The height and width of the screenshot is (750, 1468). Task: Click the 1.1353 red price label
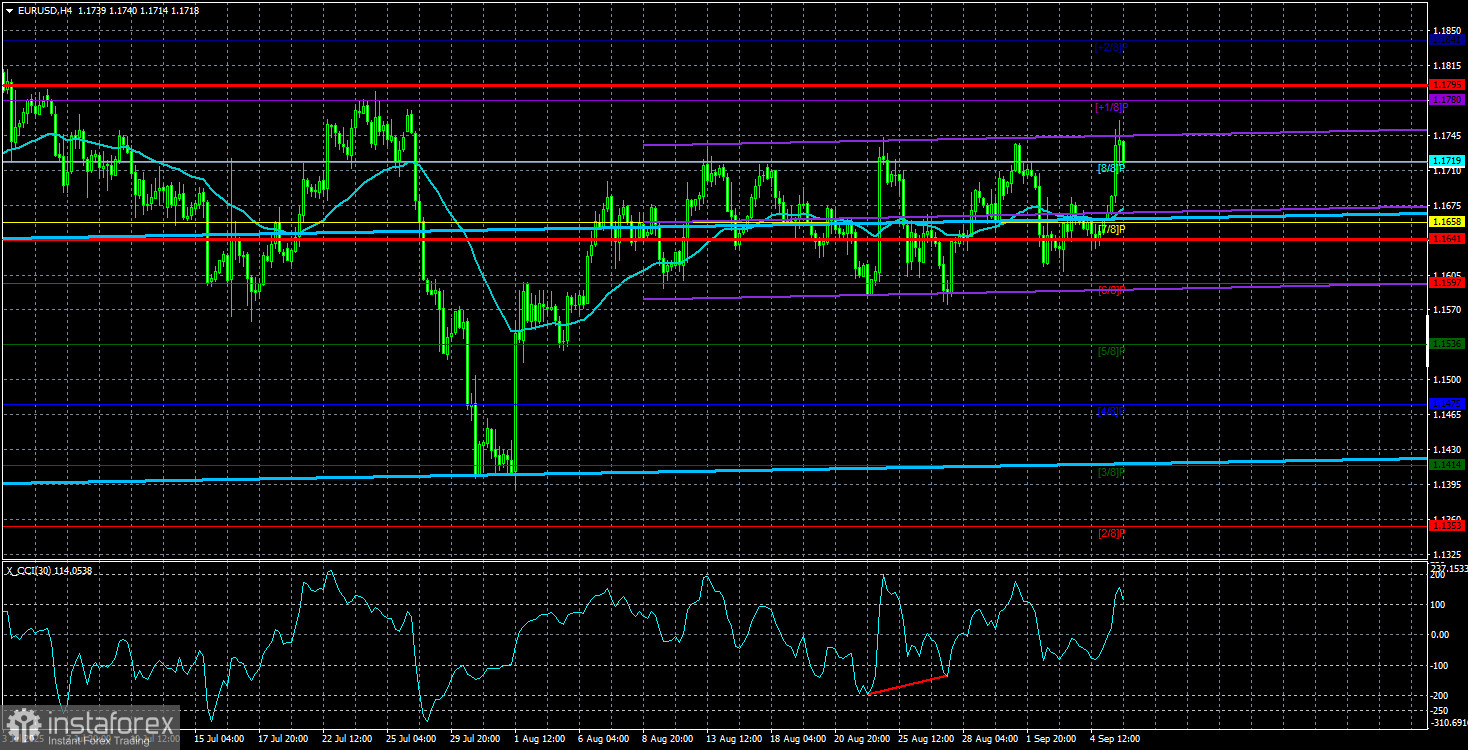(x=1447, y=526)
